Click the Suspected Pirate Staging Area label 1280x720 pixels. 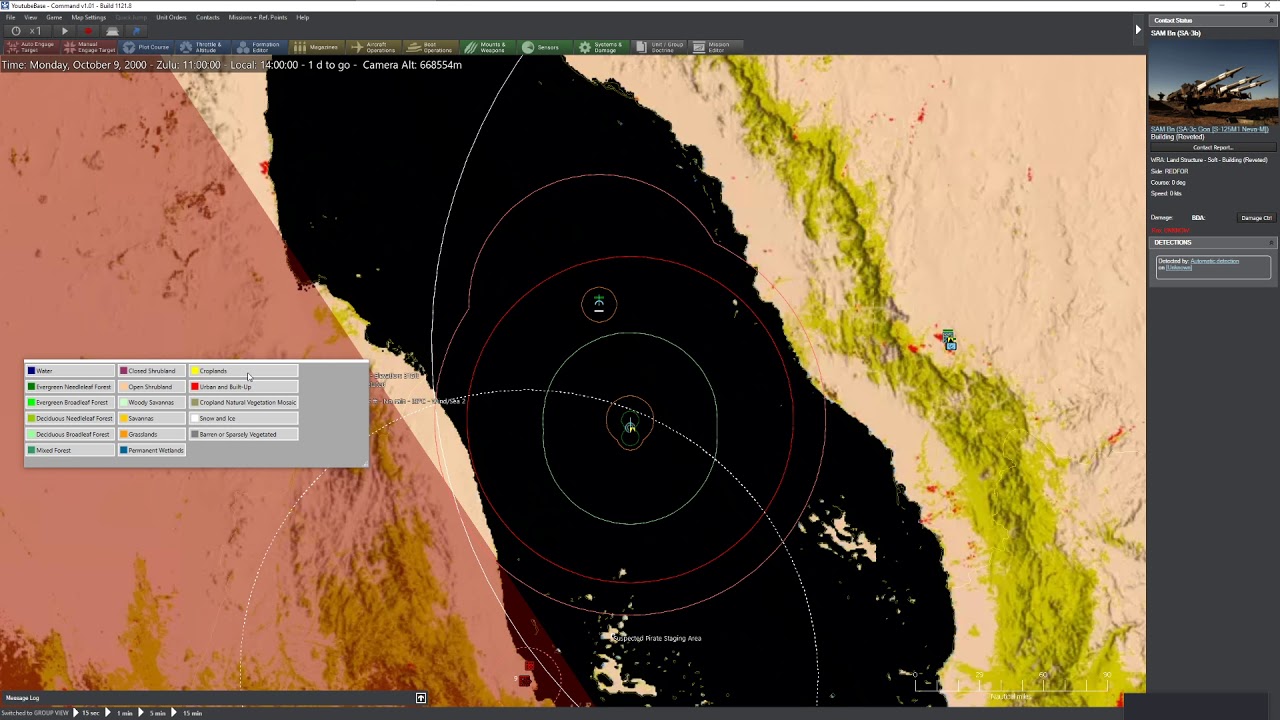coord(657,638)
